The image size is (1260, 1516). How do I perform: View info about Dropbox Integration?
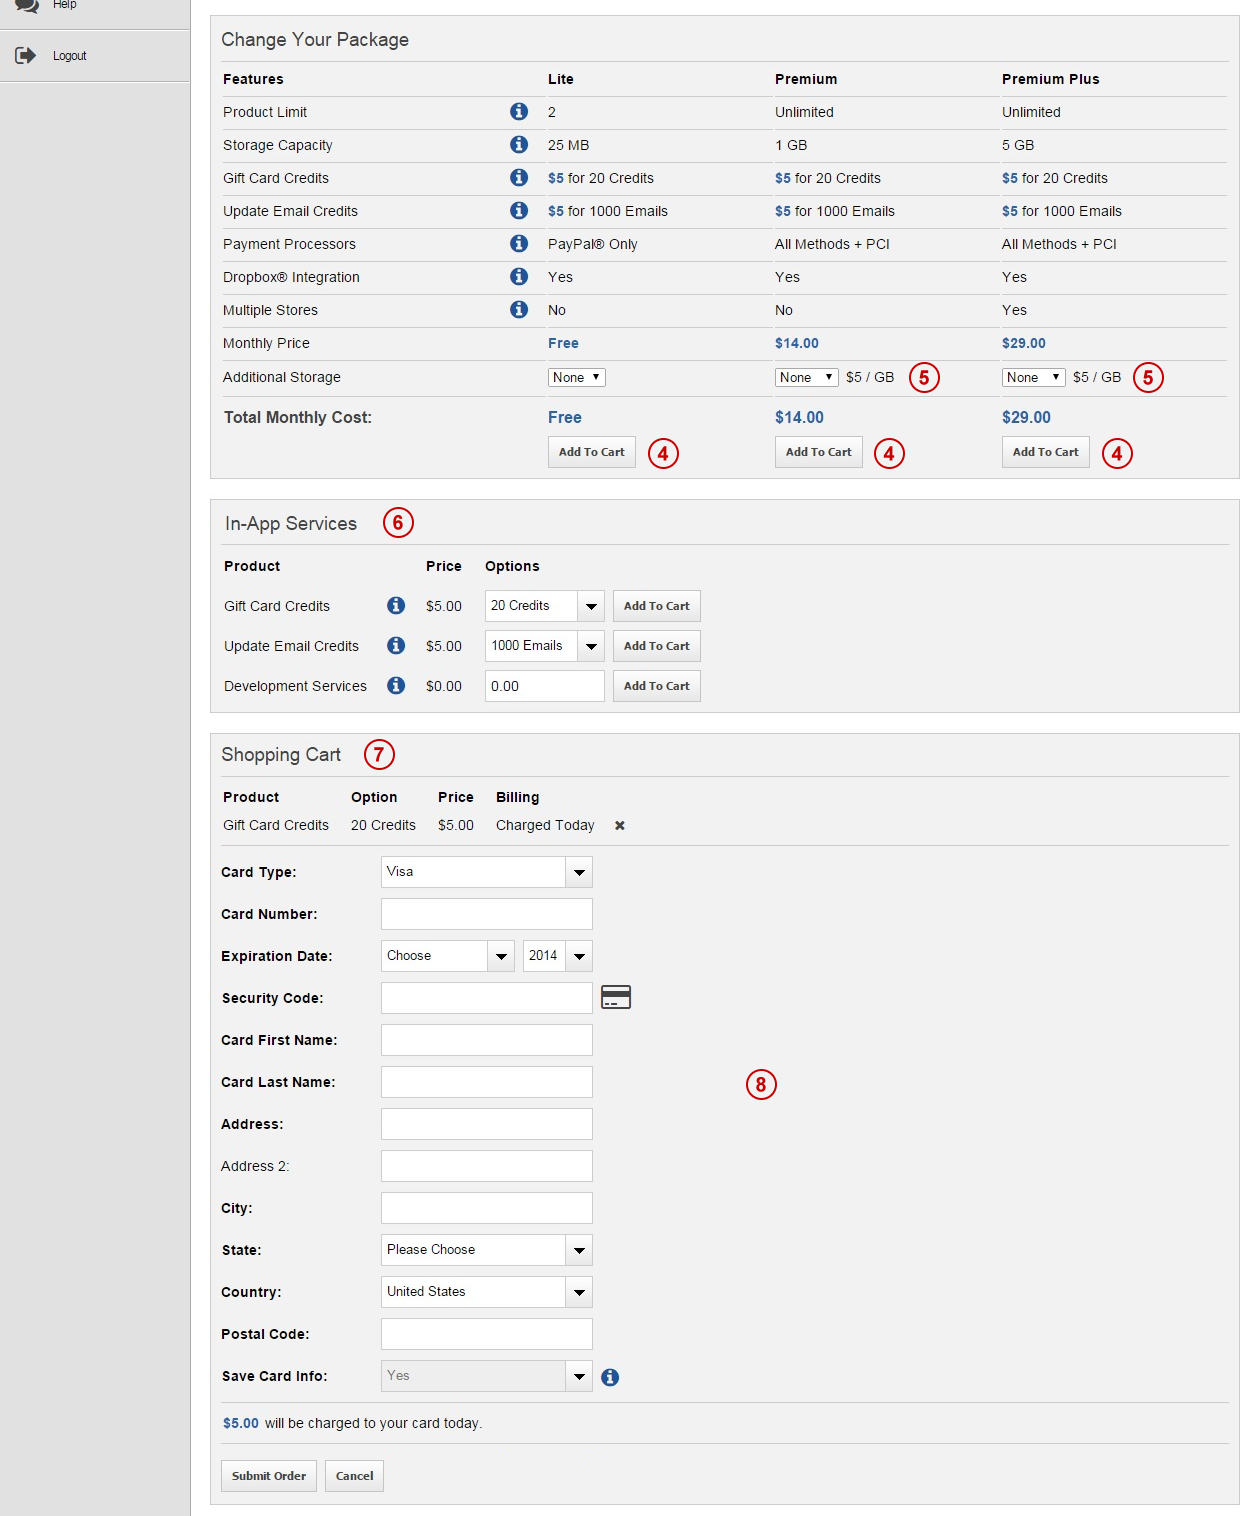click(519, 276)
